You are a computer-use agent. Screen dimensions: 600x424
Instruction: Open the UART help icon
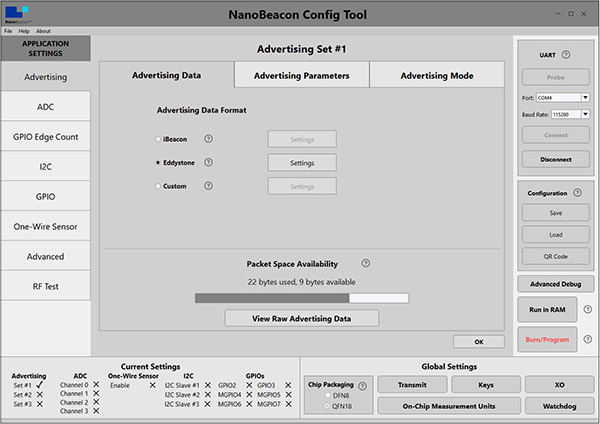(566, 54)
